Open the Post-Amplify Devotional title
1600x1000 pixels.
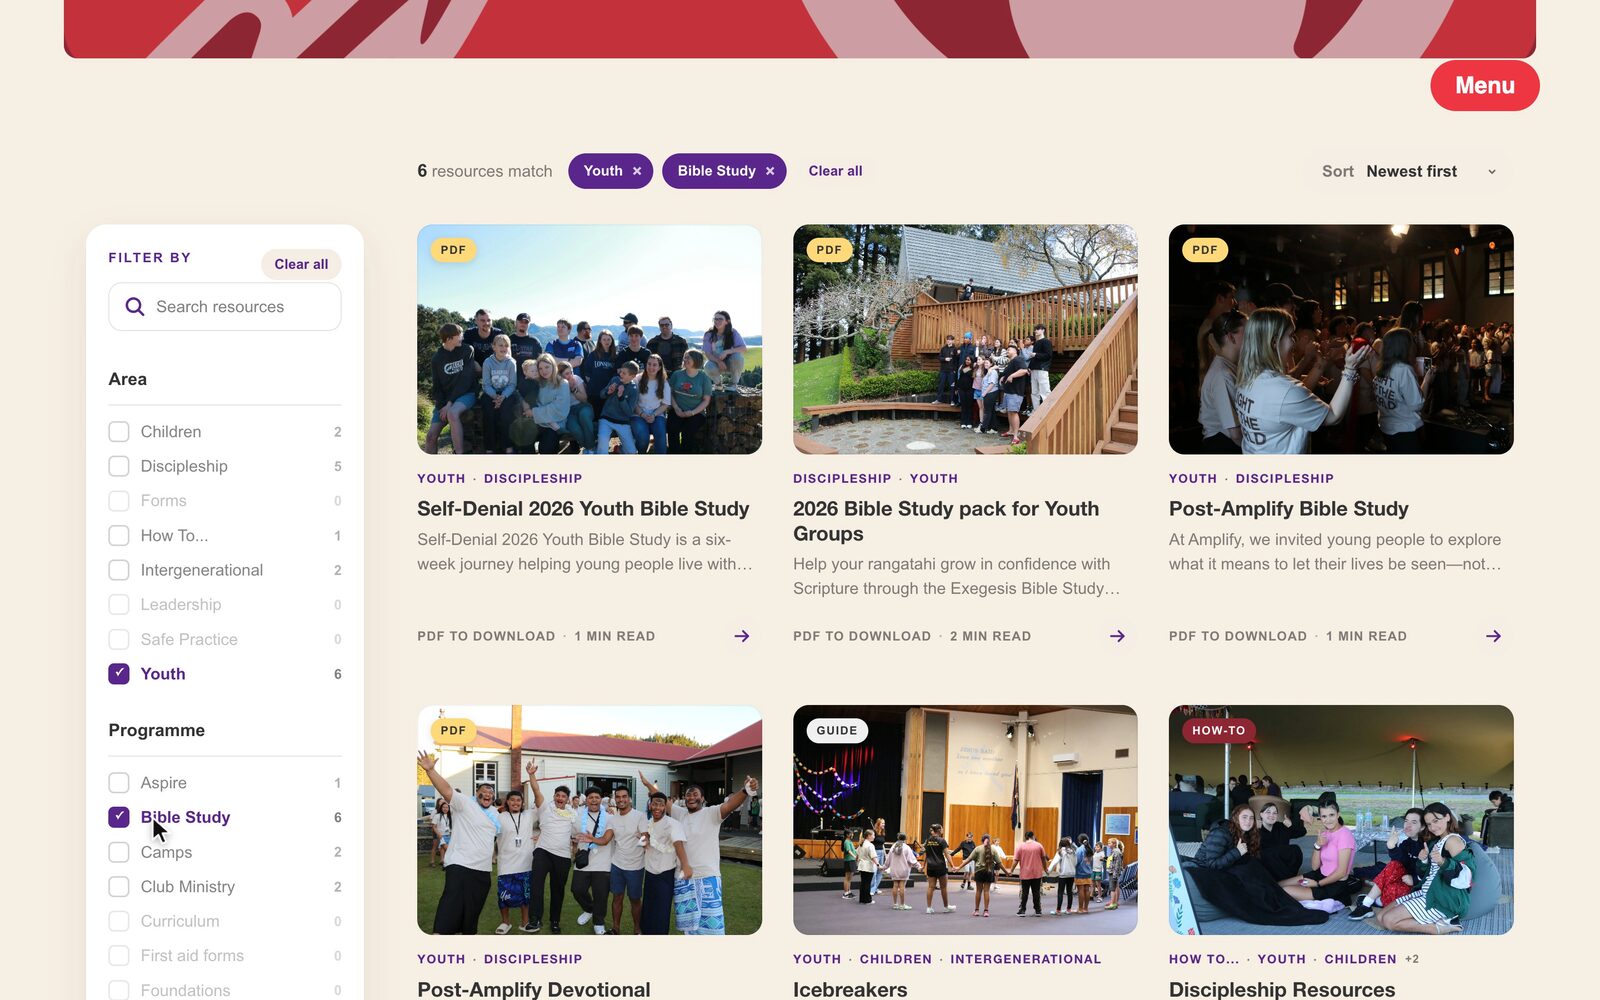pos(534,989)
